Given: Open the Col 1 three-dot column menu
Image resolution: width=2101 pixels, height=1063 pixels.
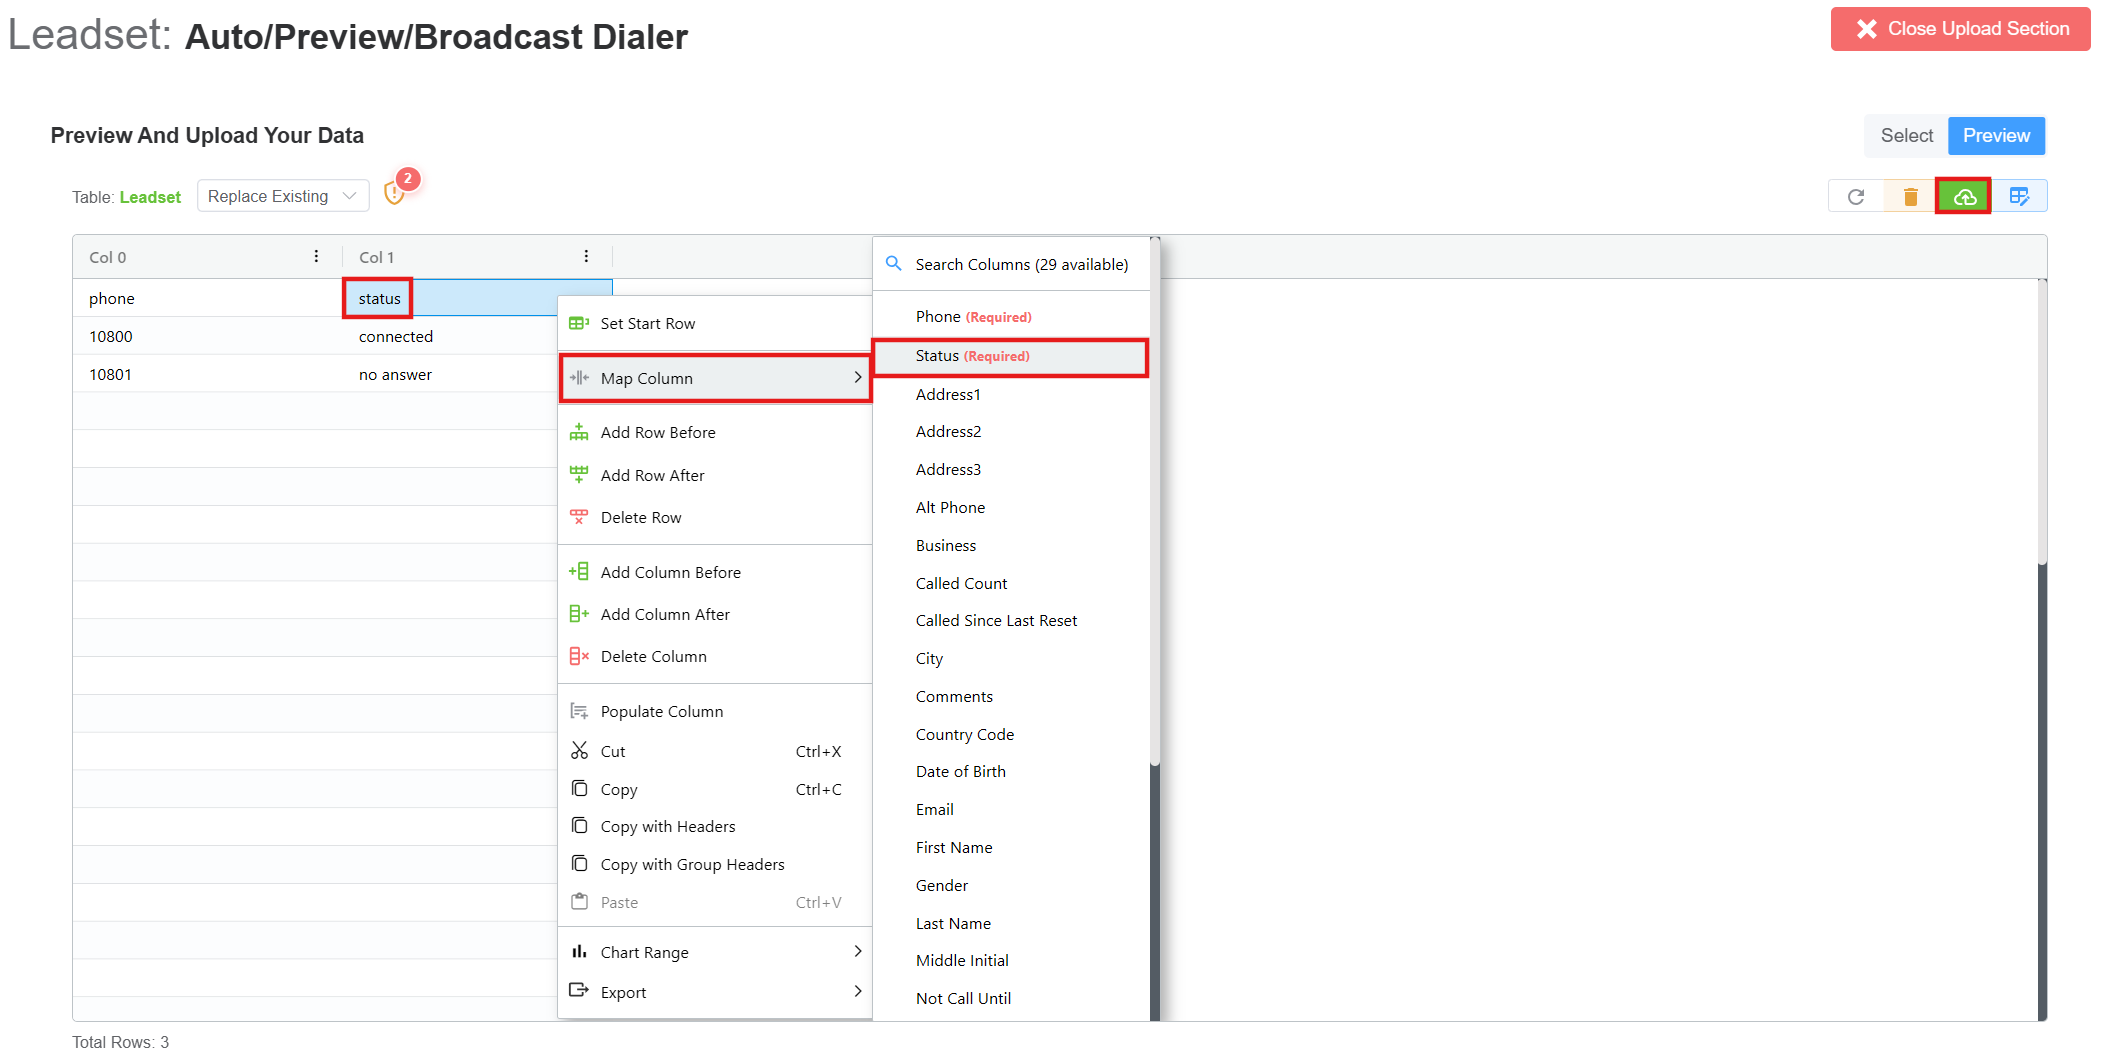Looking at the screenshot, I should click(586, 257).
